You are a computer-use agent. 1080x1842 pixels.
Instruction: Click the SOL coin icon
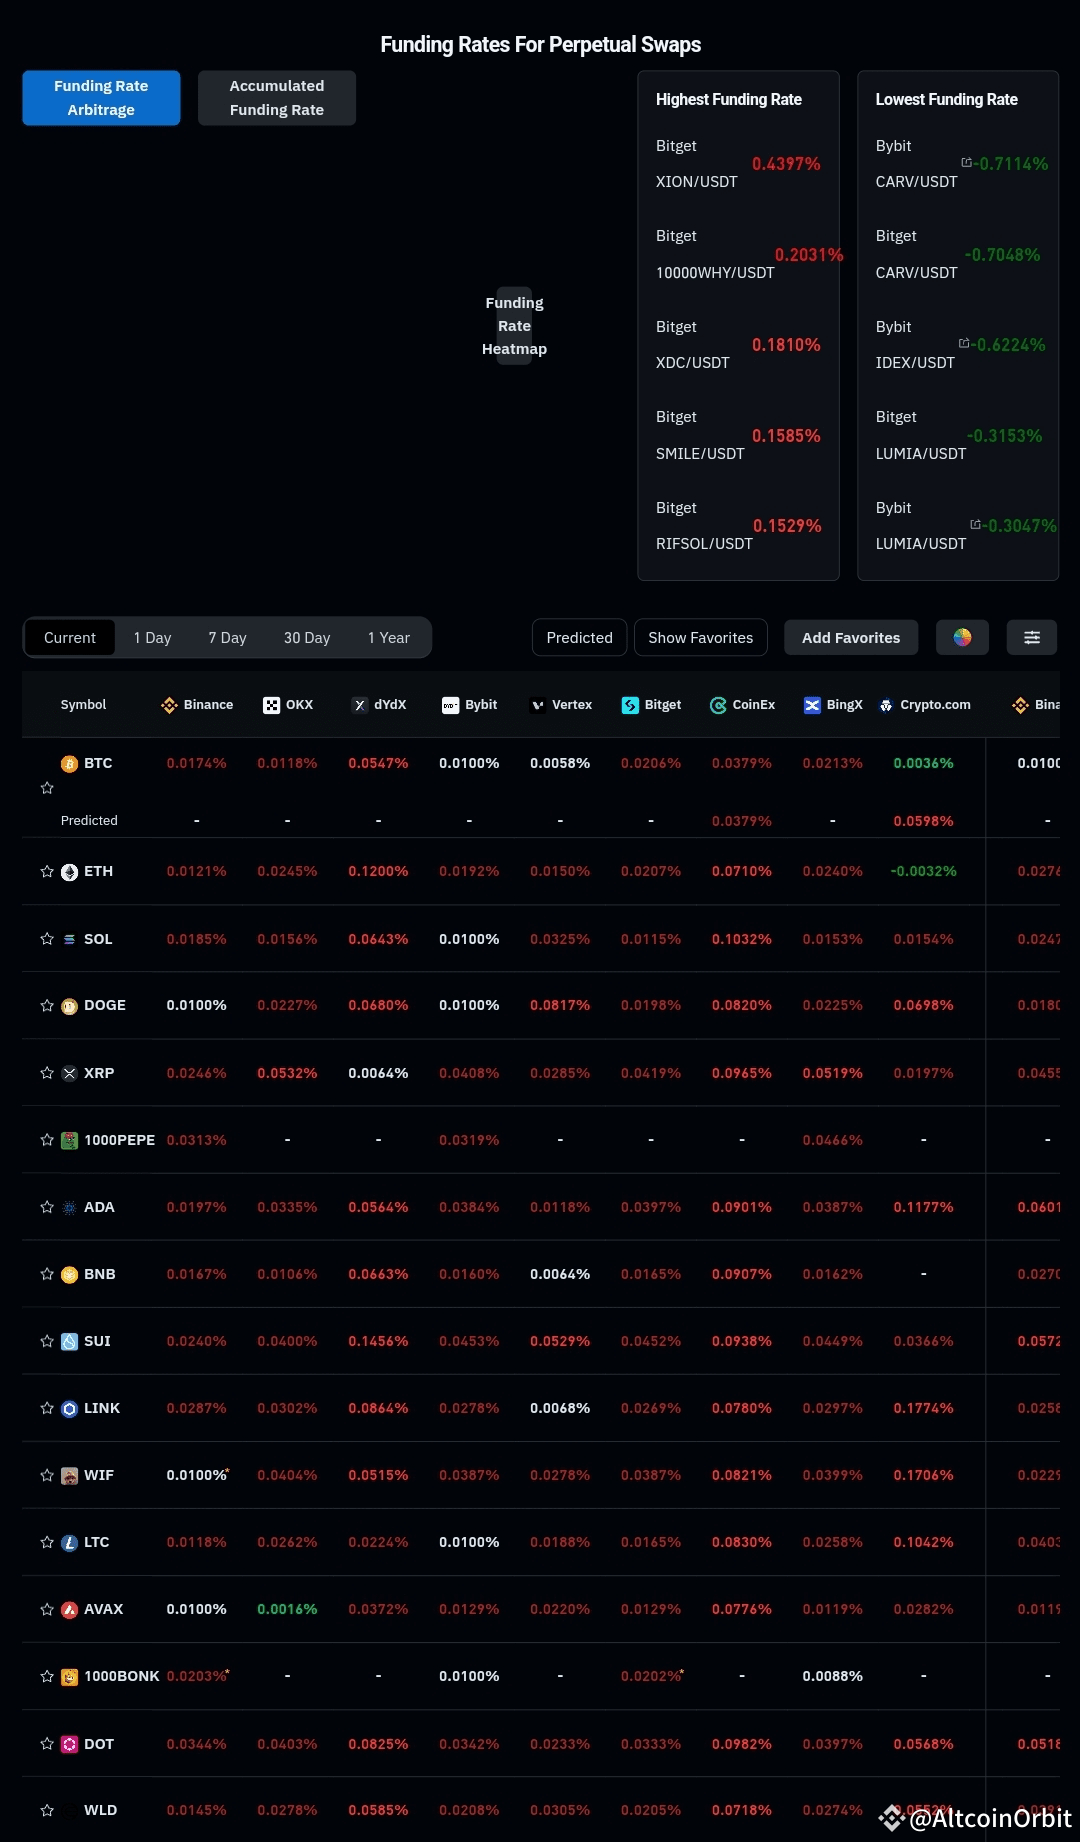pyautogui.click(x=69, y=939)
